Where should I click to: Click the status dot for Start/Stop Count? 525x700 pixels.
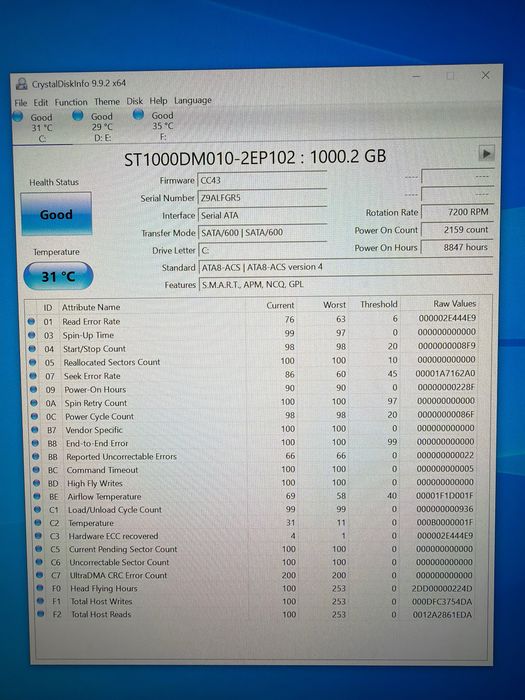coord(32,349)
